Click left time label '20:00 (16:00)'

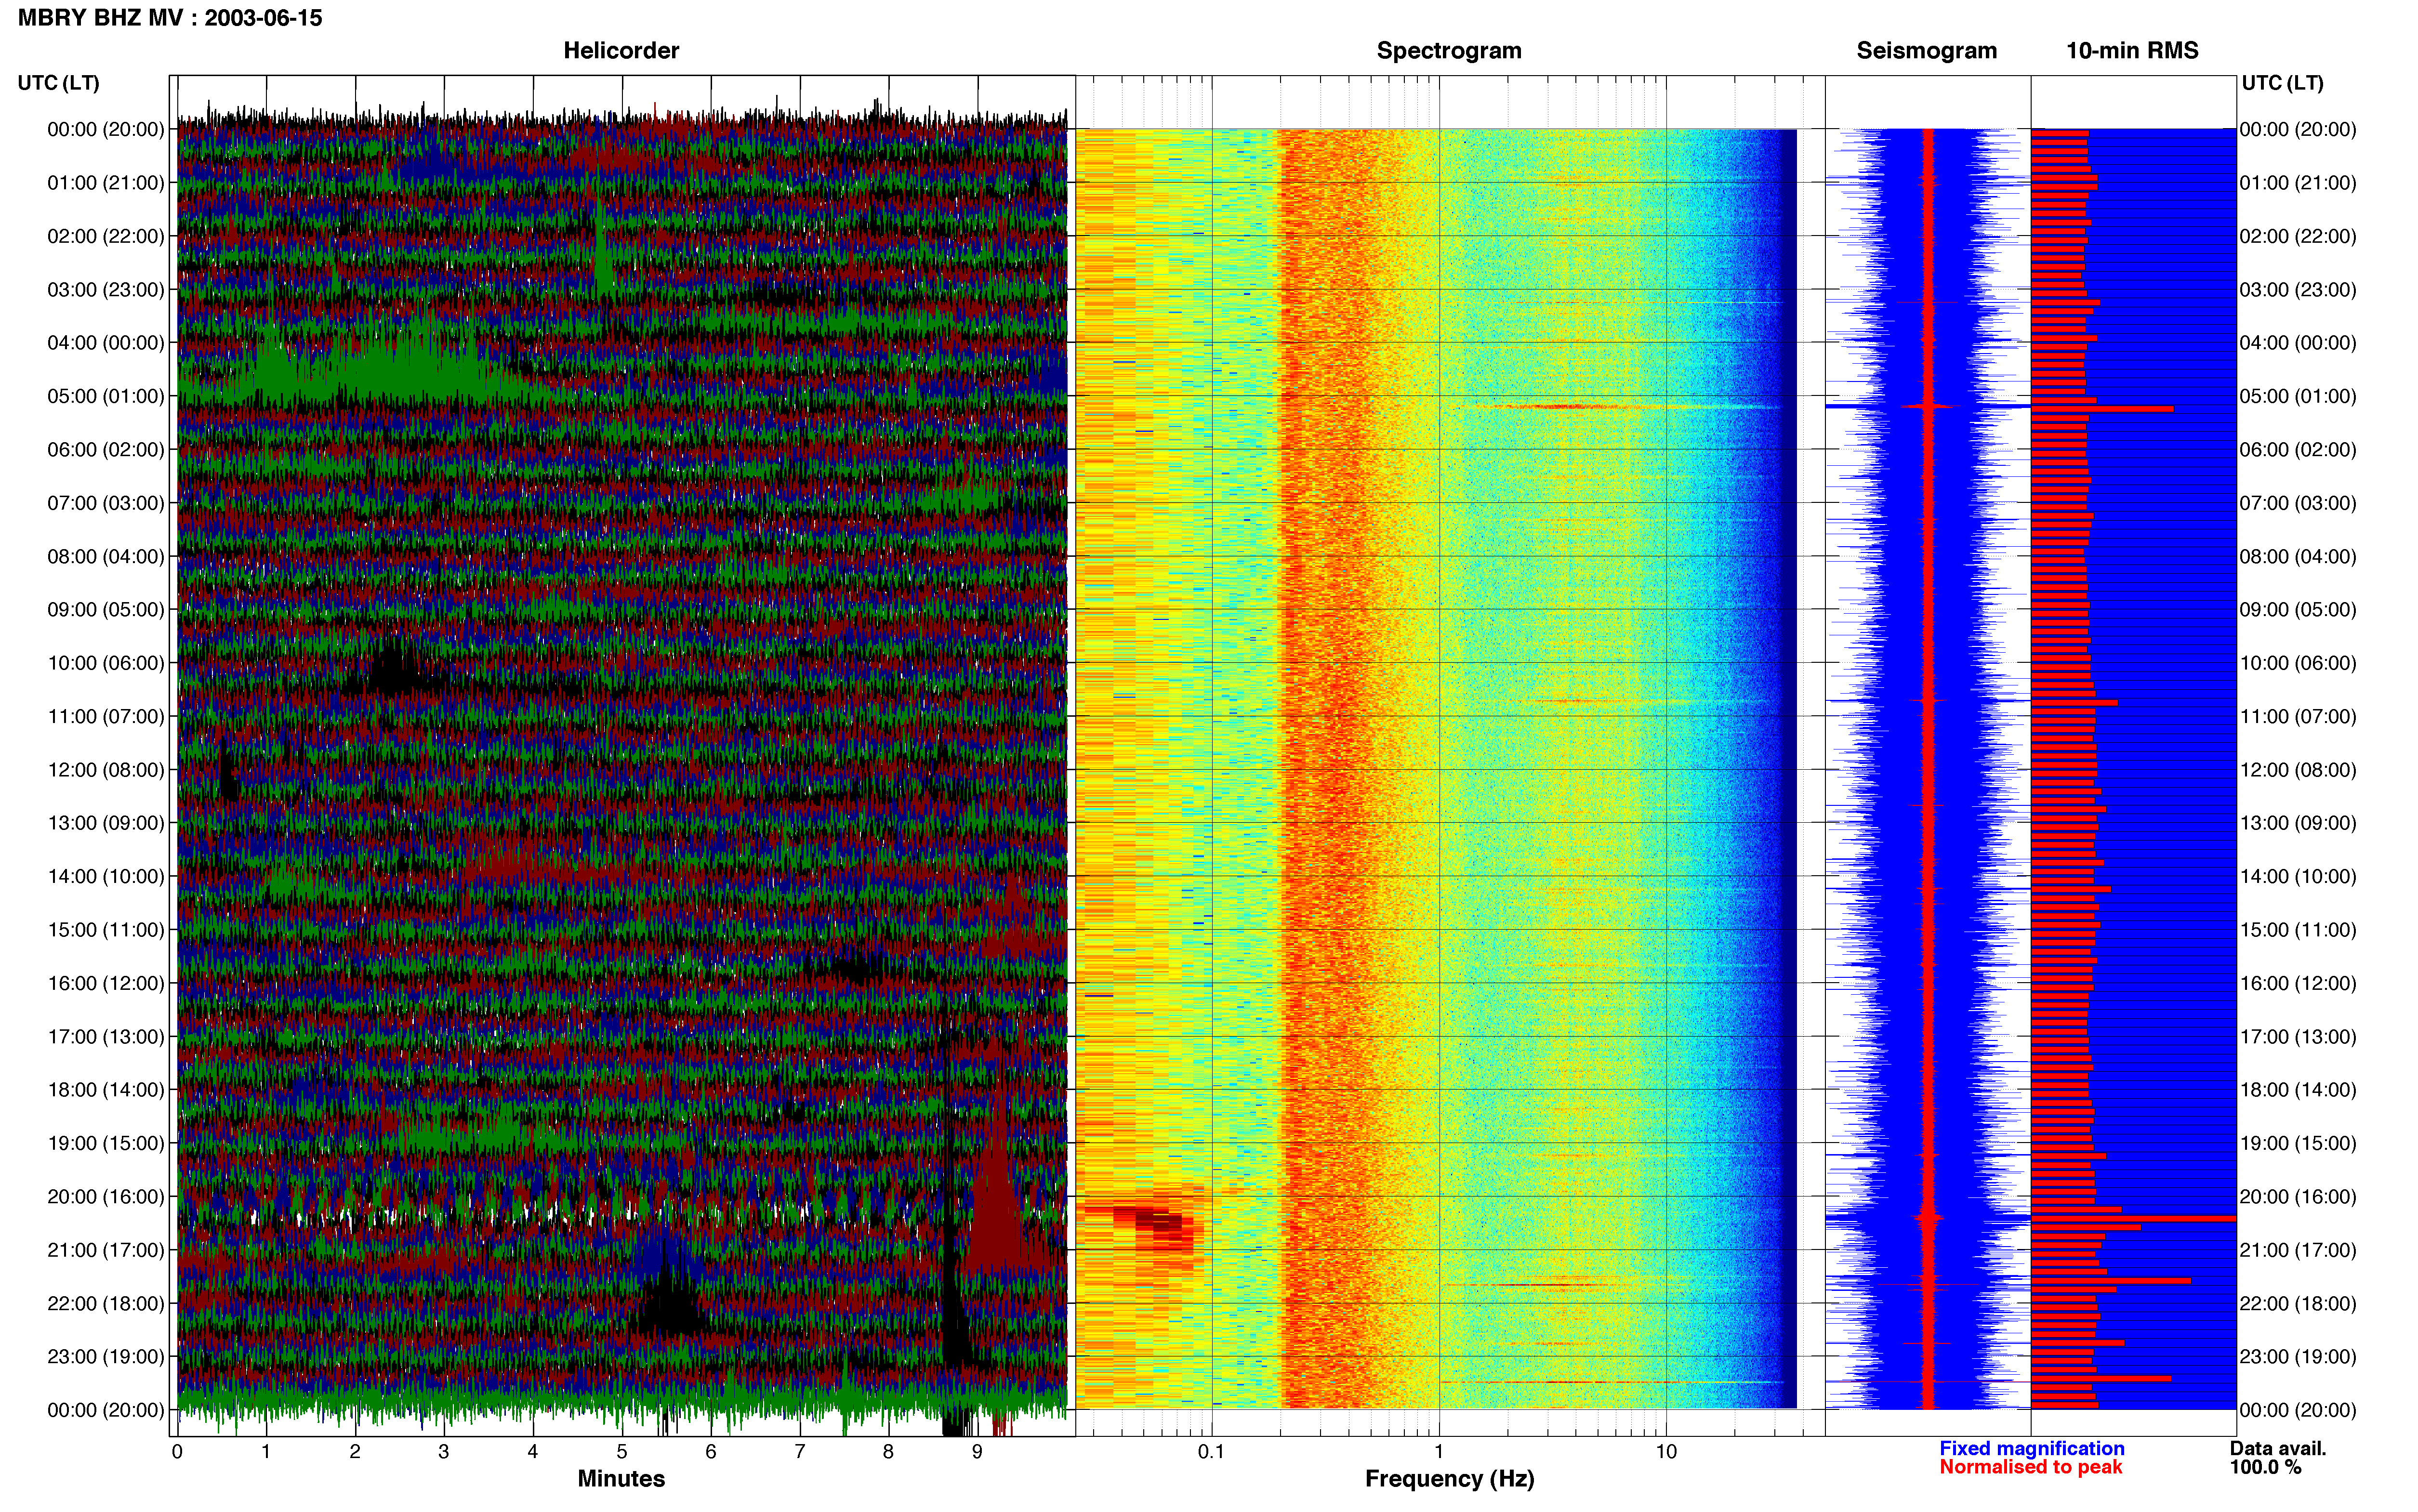(x=106, y=1197)
